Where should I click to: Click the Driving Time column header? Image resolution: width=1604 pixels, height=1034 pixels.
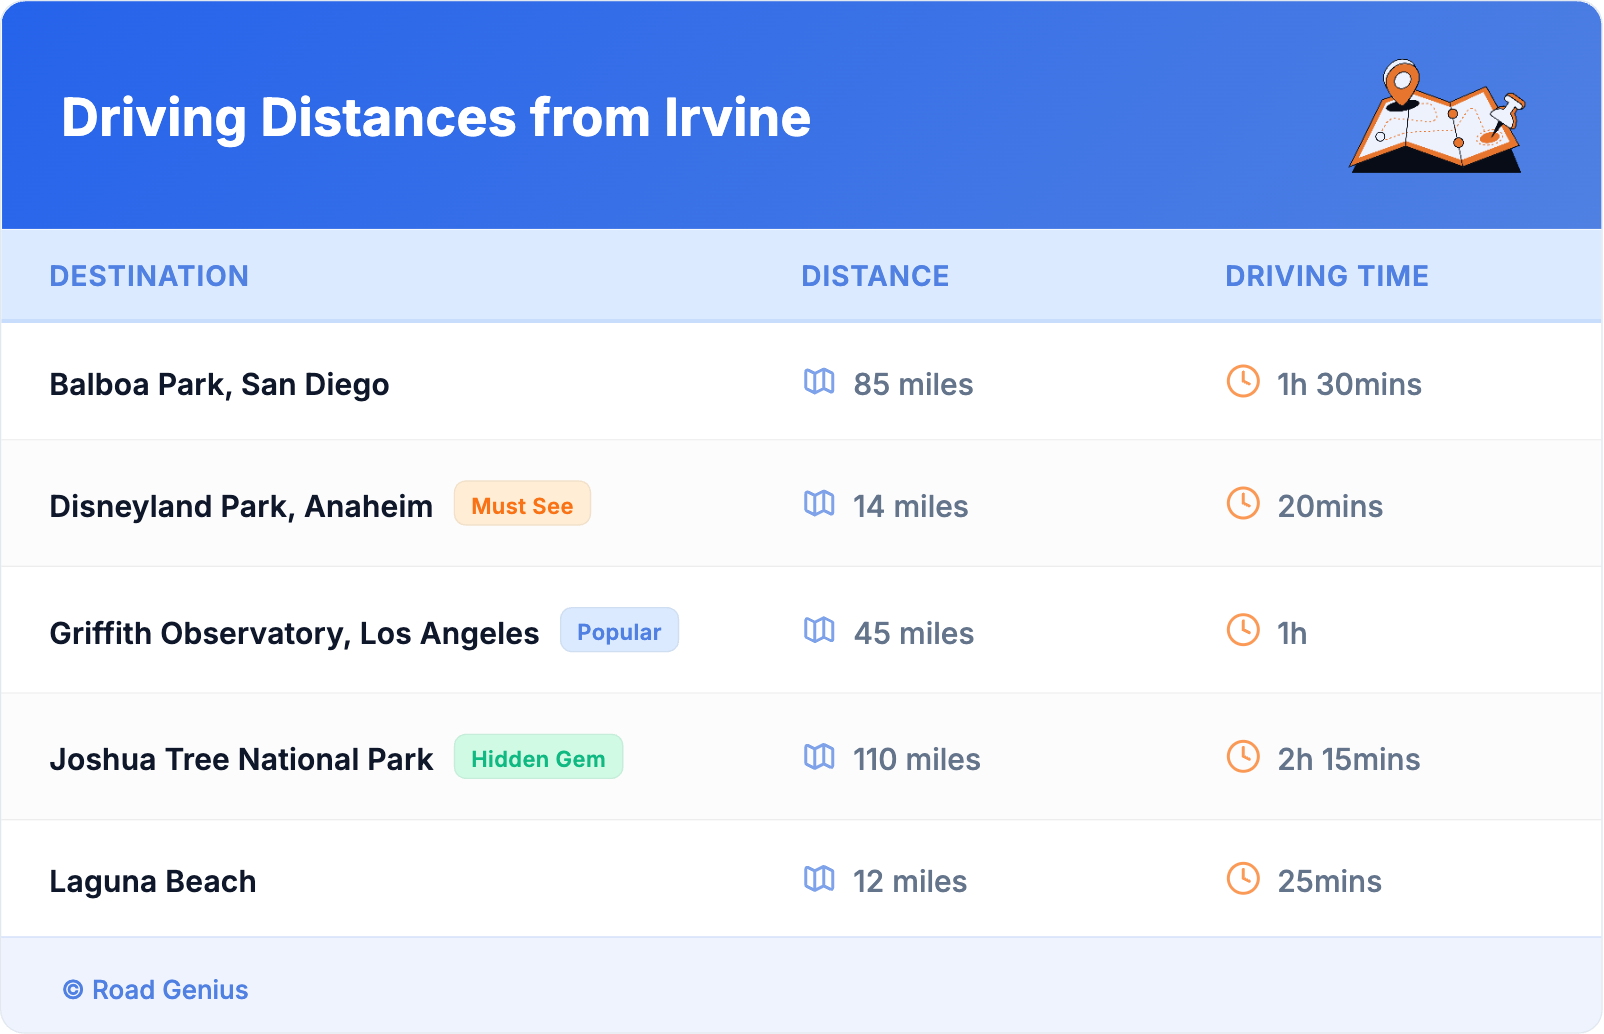[1327, 276]
